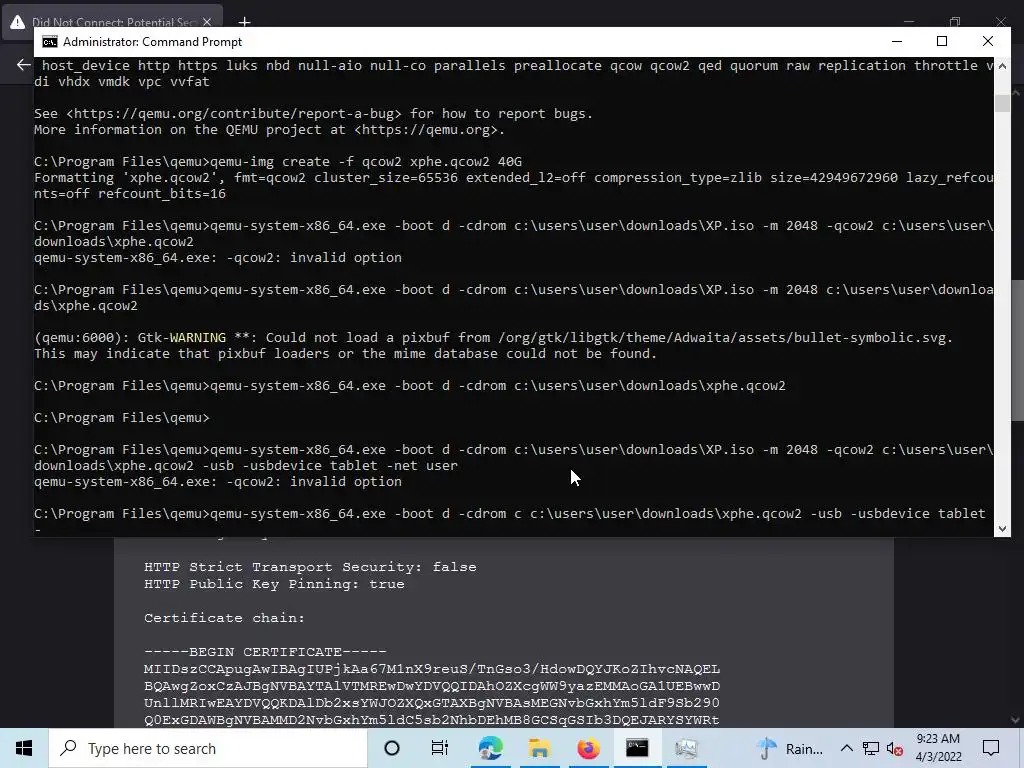
Task: Click the muted volume tray icon
Action: tap(895, 748)
